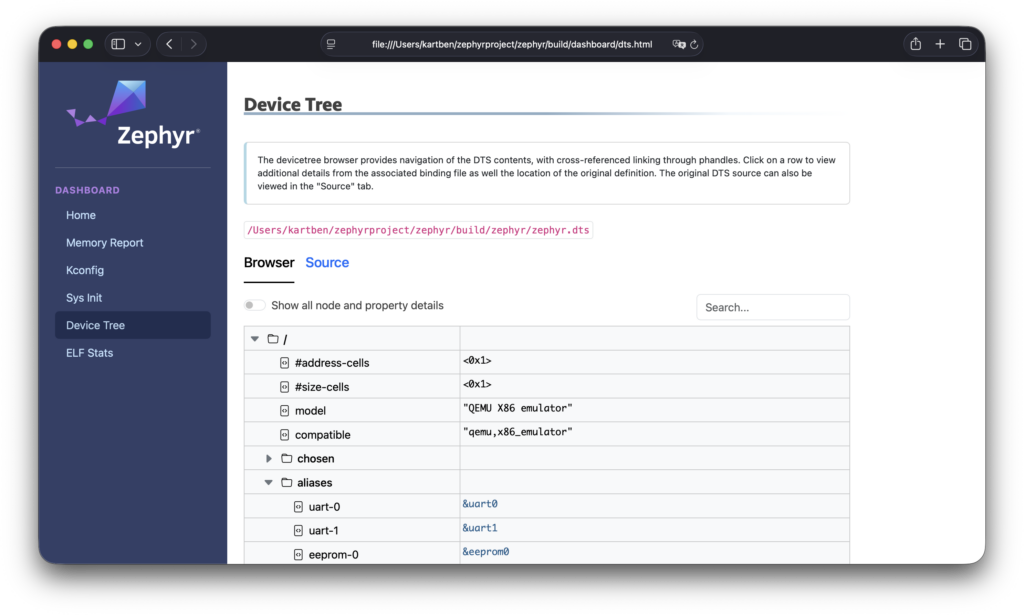Click the property icon beside model

(284, 411)
